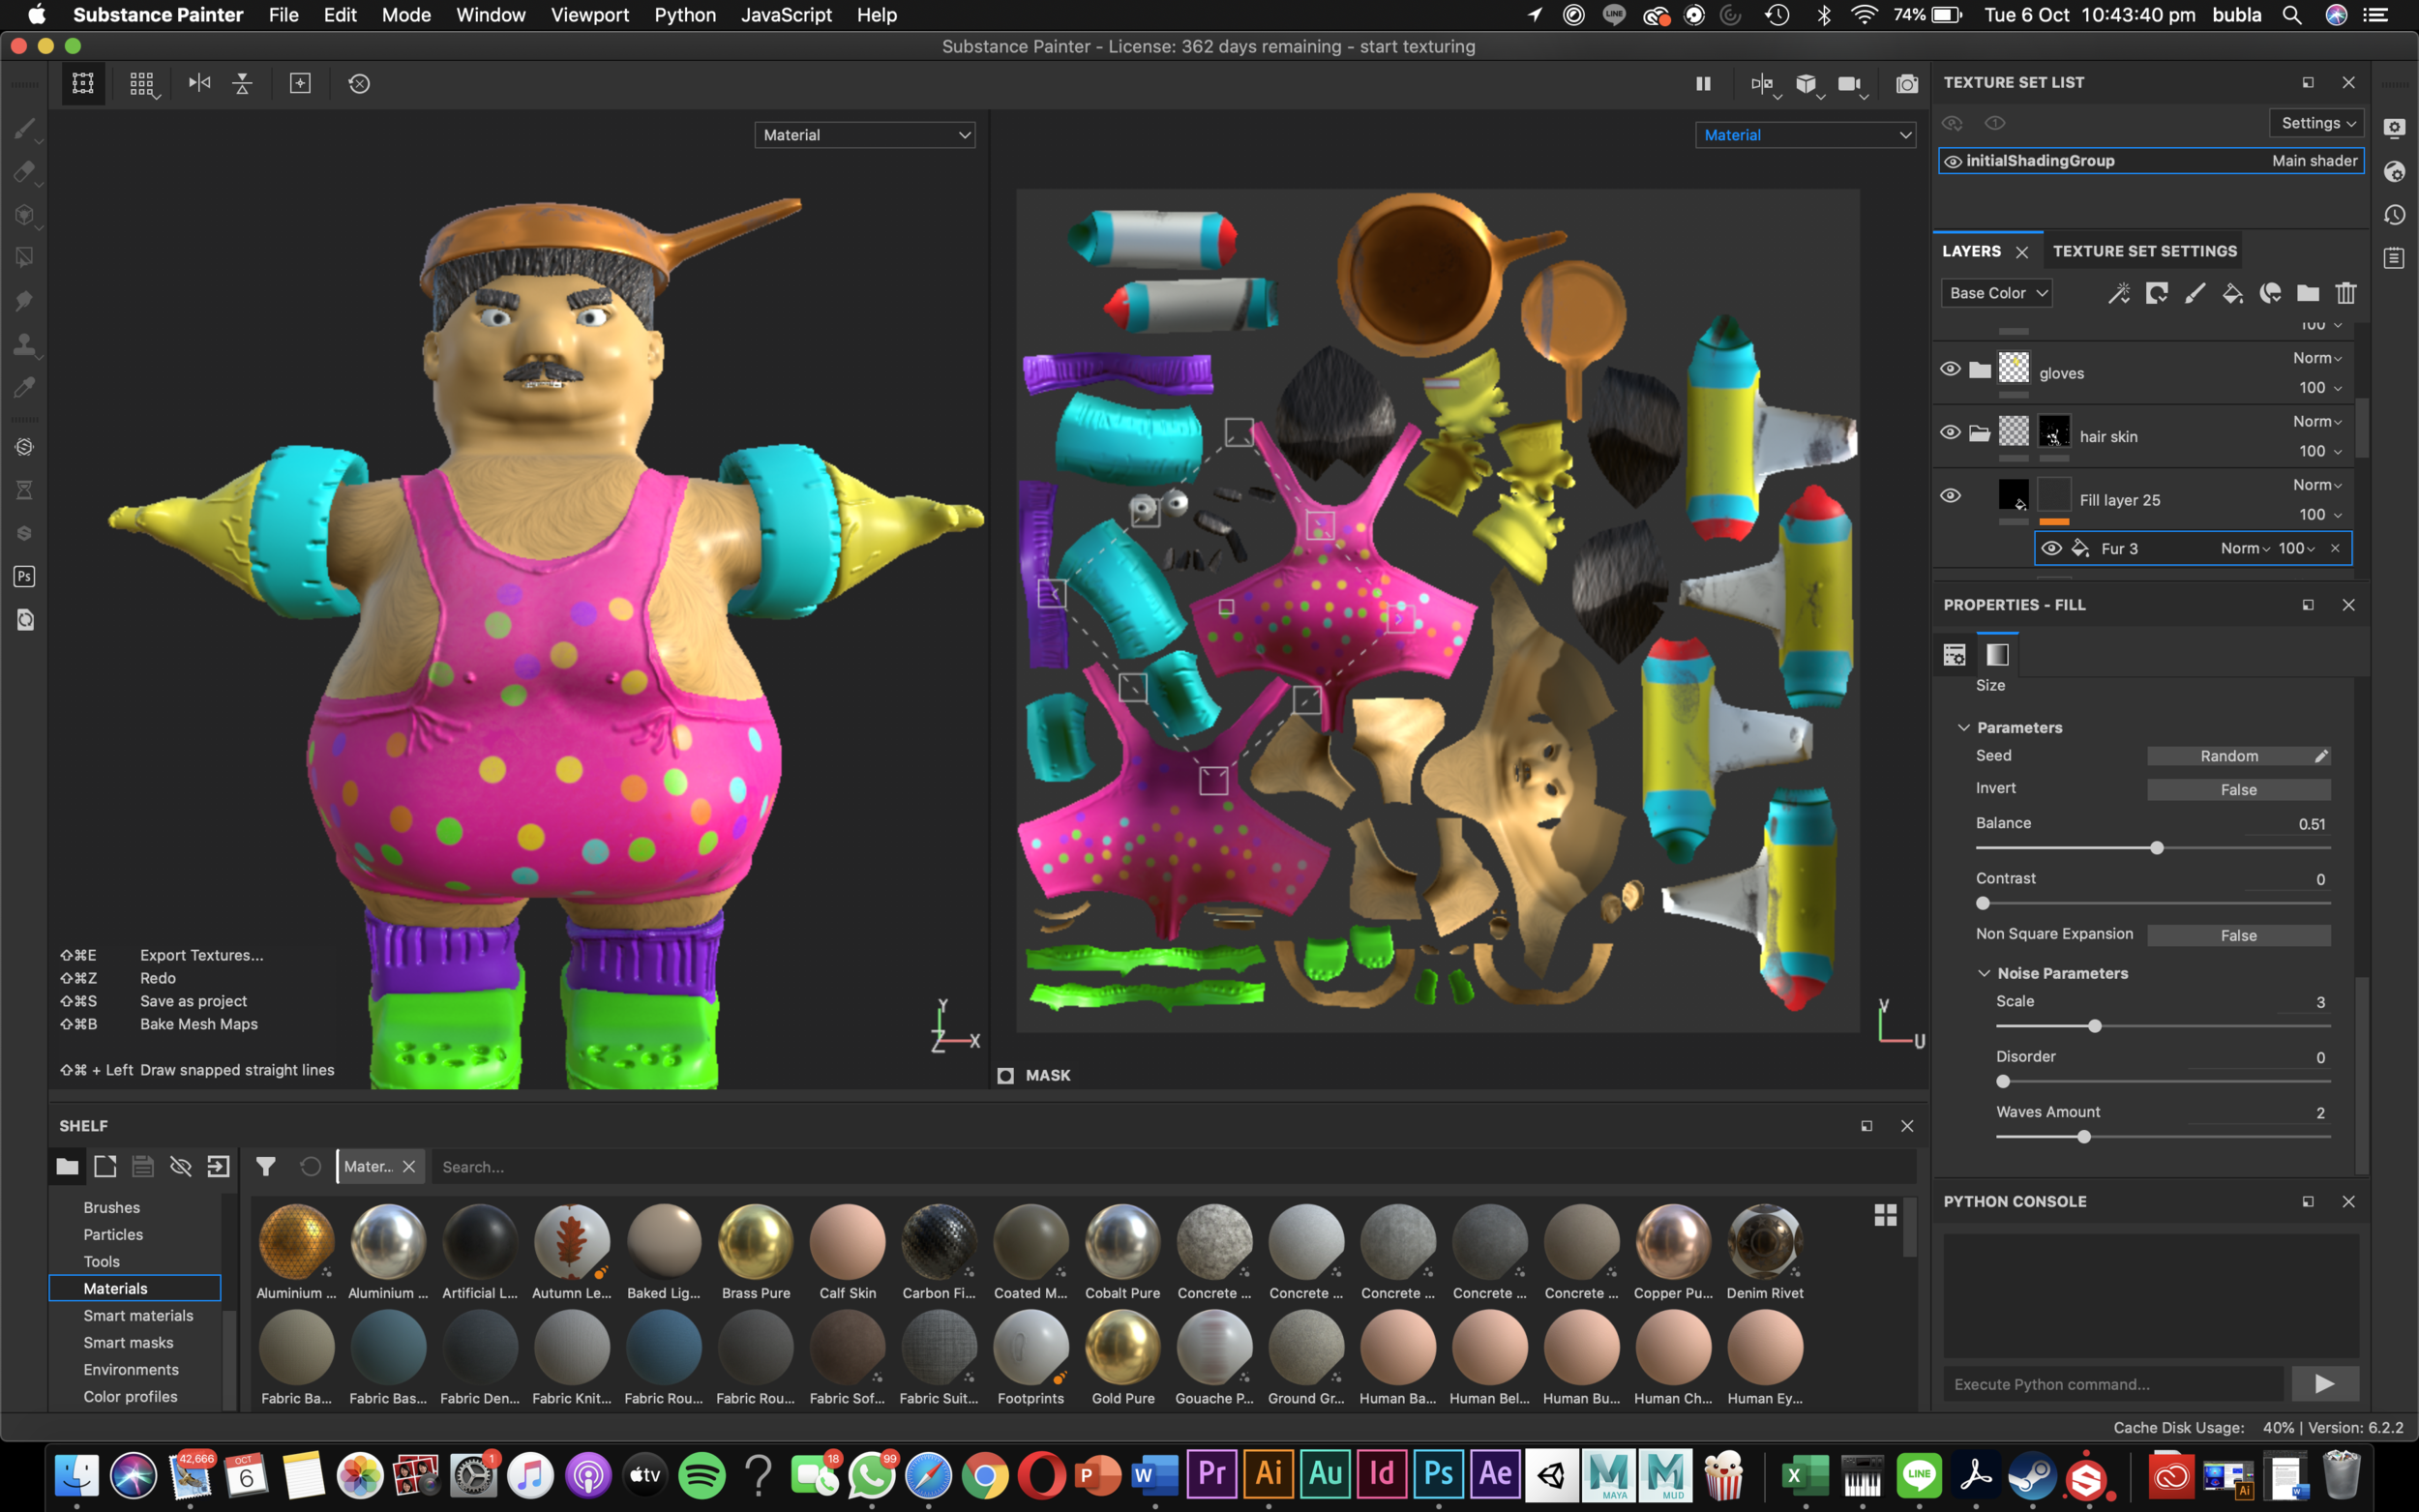Viewport: 2419px width, 1512px height.
Task: Click the Add Folder icon in Layers
Action: [2308, 293]
